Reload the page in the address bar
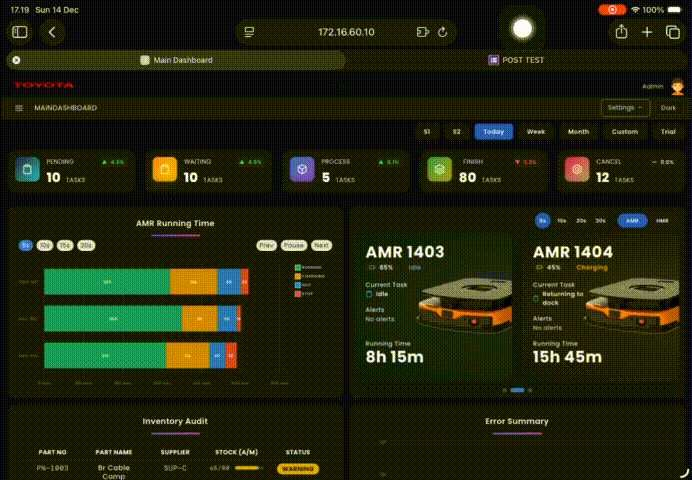Image resolution: width=692 pixels, height=480 pixels. click(442, 32)
